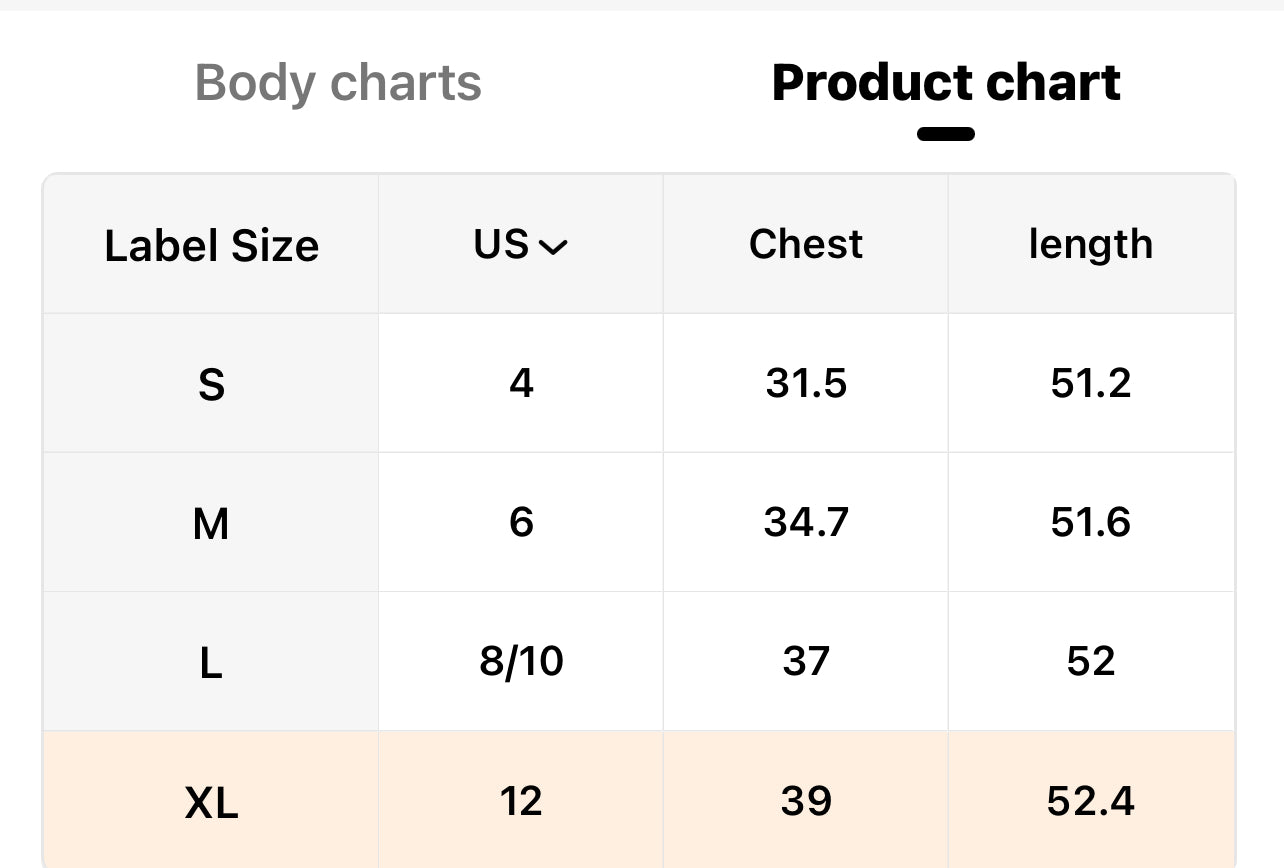Viewport: 1284px width, 868px height.
Task: Open the US size region dropdown
Action: [x=521, y=245]
